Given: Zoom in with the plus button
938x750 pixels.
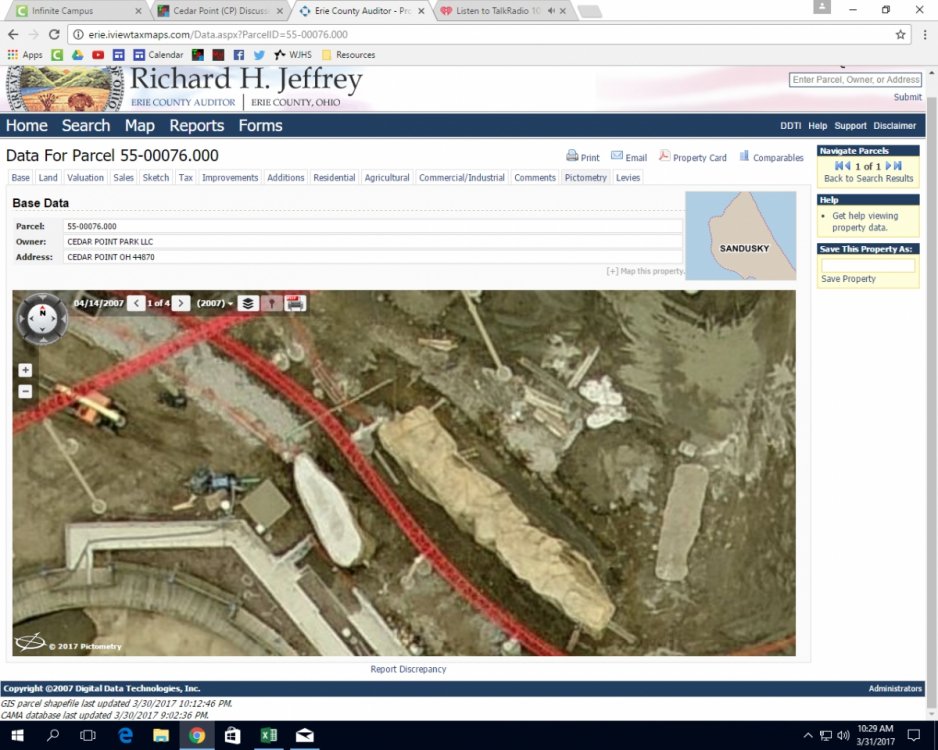Looking at the screenshot, I should pos(25,370).
